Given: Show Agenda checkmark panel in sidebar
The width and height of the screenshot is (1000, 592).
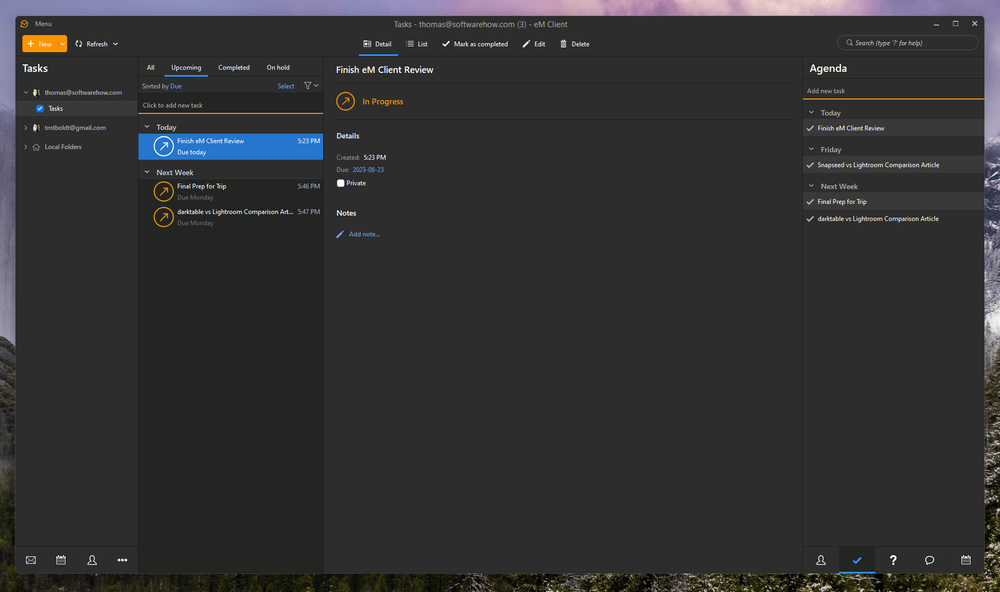Looking at the screenshot, I should [857, 560].
